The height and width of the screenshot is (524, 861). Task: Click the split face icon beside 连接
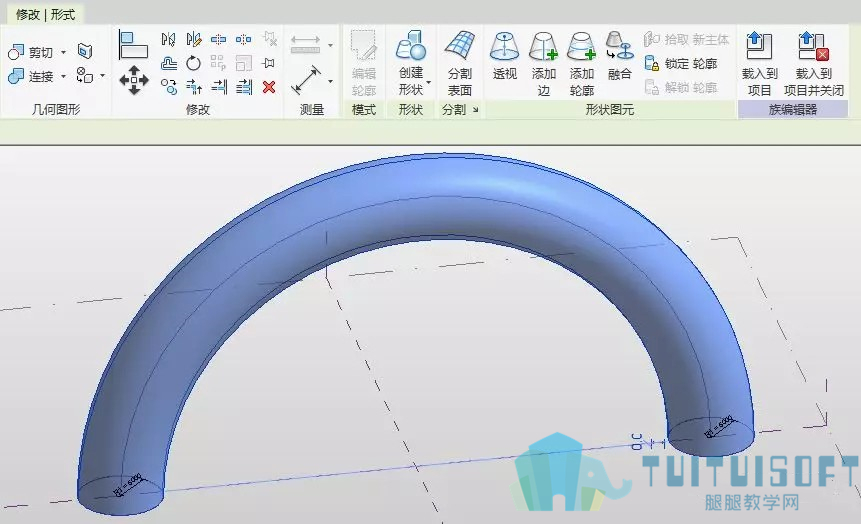click(x=84, y=75)
